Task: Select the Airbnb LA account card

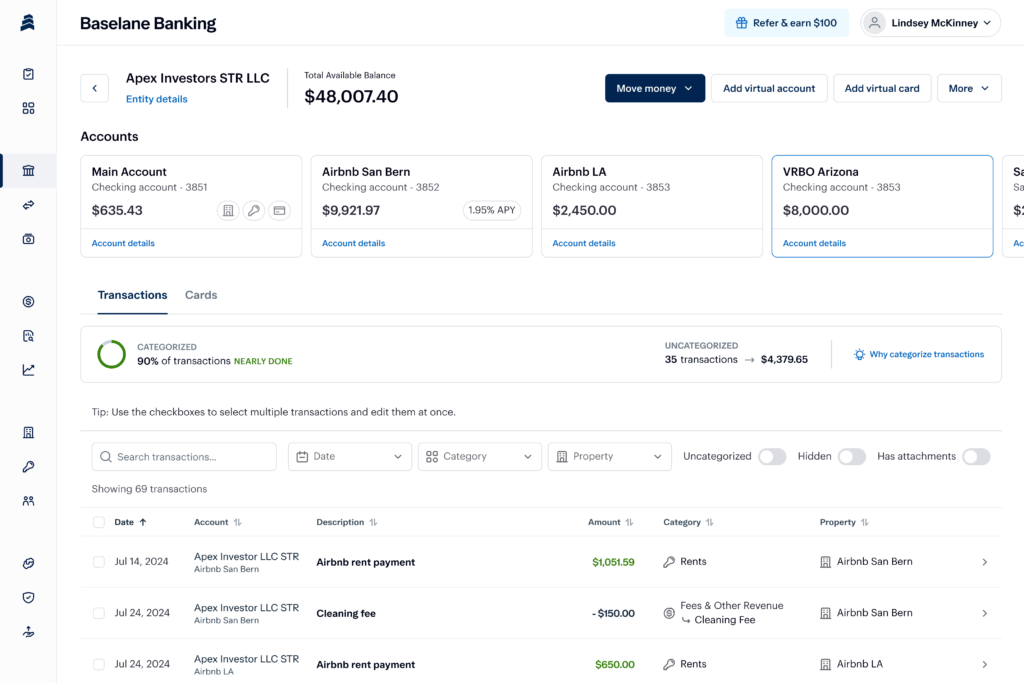Action: click(x=652, y=206)
